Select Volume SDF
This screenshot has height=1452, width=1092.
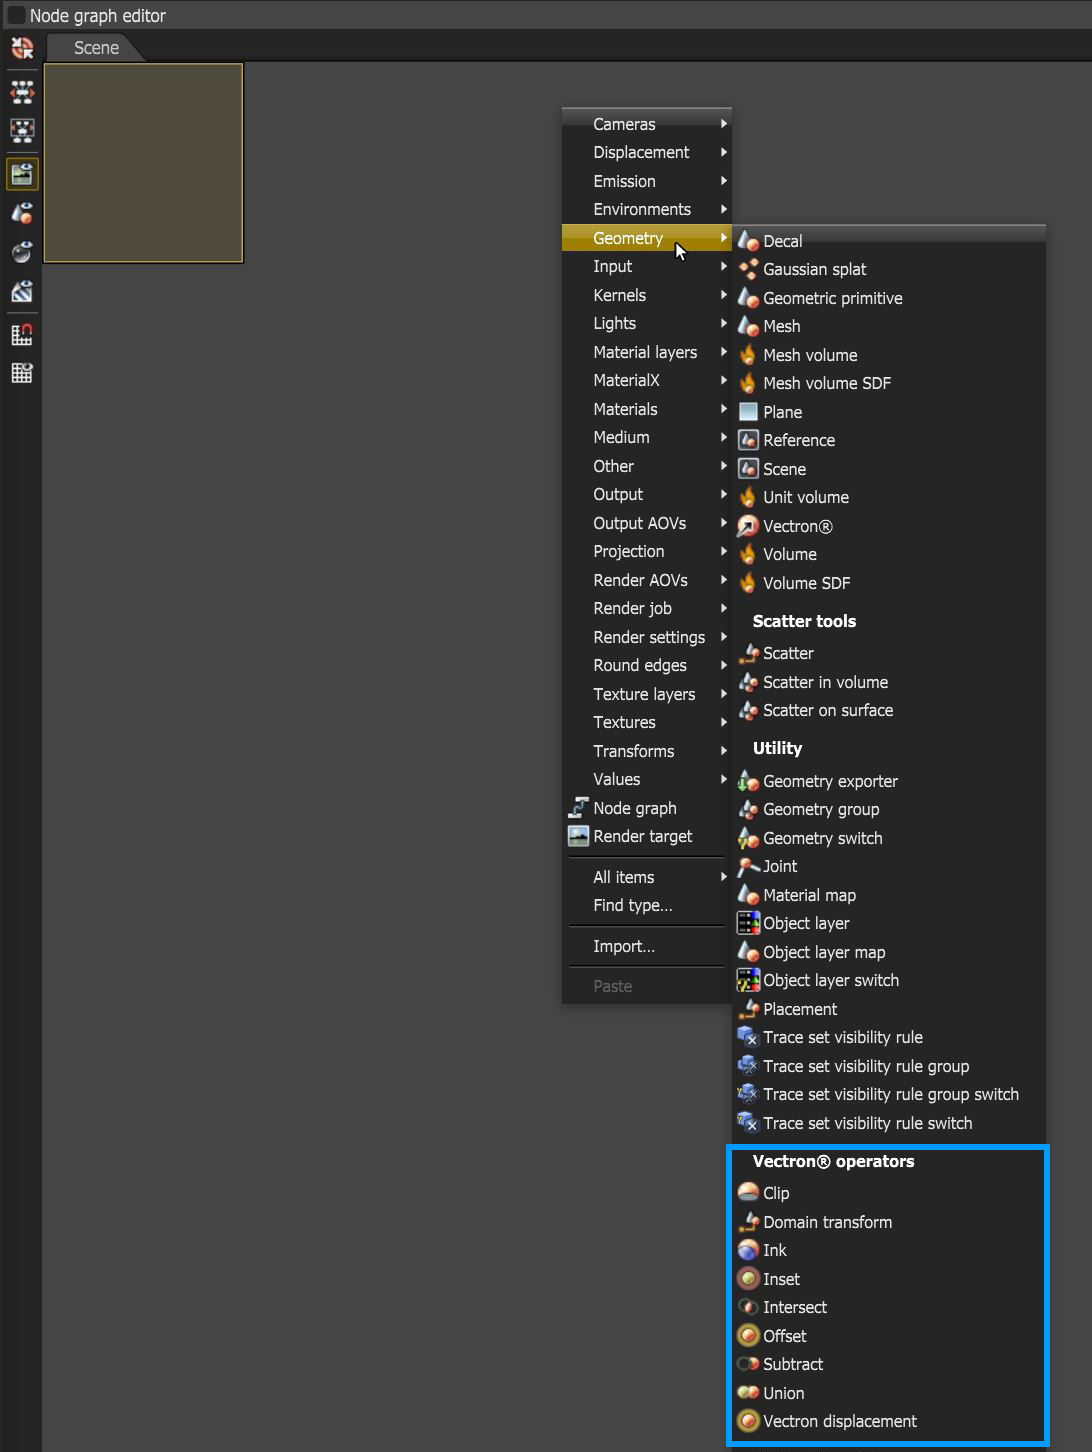889,583
